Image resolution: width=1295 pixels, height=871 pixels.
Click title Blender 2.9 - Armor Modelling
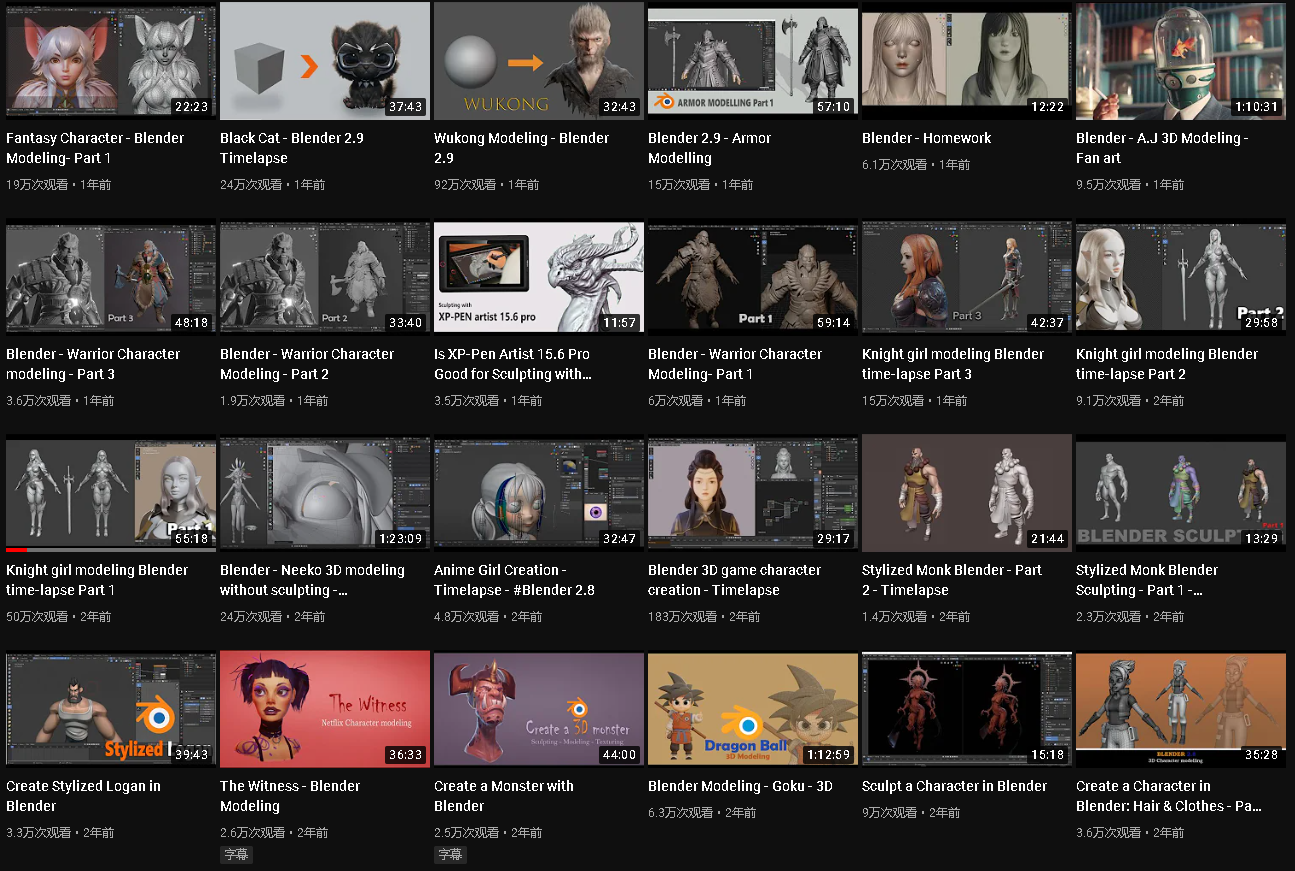(x=710, y=148)
